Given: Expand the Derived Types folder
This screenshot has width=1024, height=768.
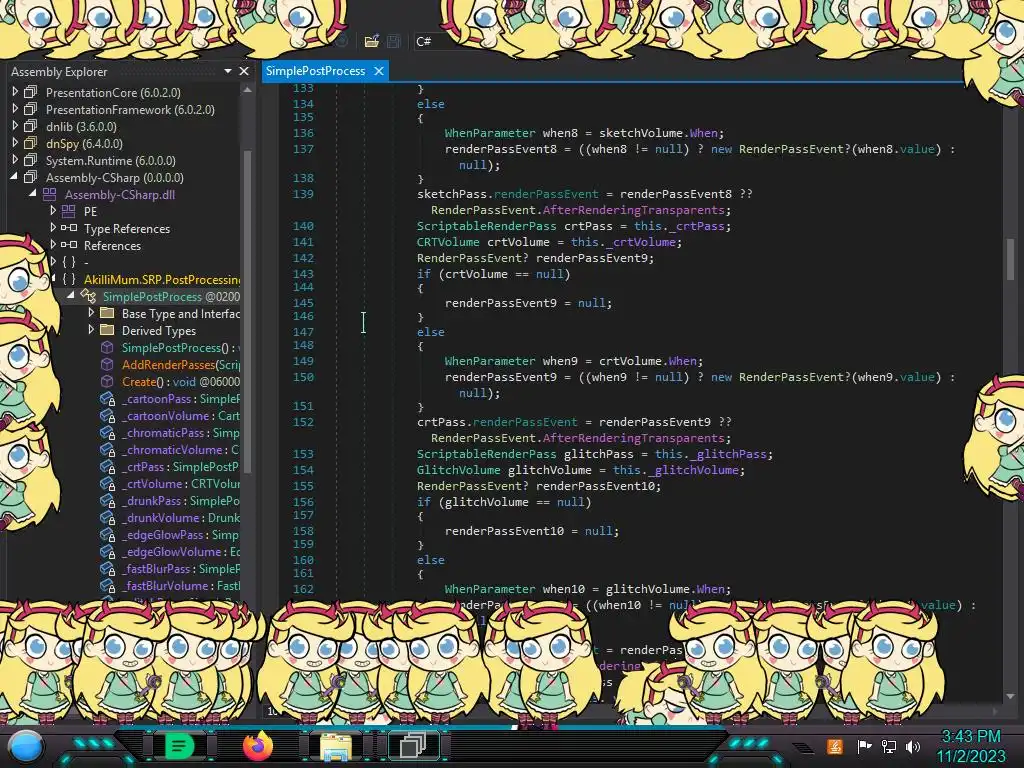Looking at the screenshot, I should click(91, 330).
